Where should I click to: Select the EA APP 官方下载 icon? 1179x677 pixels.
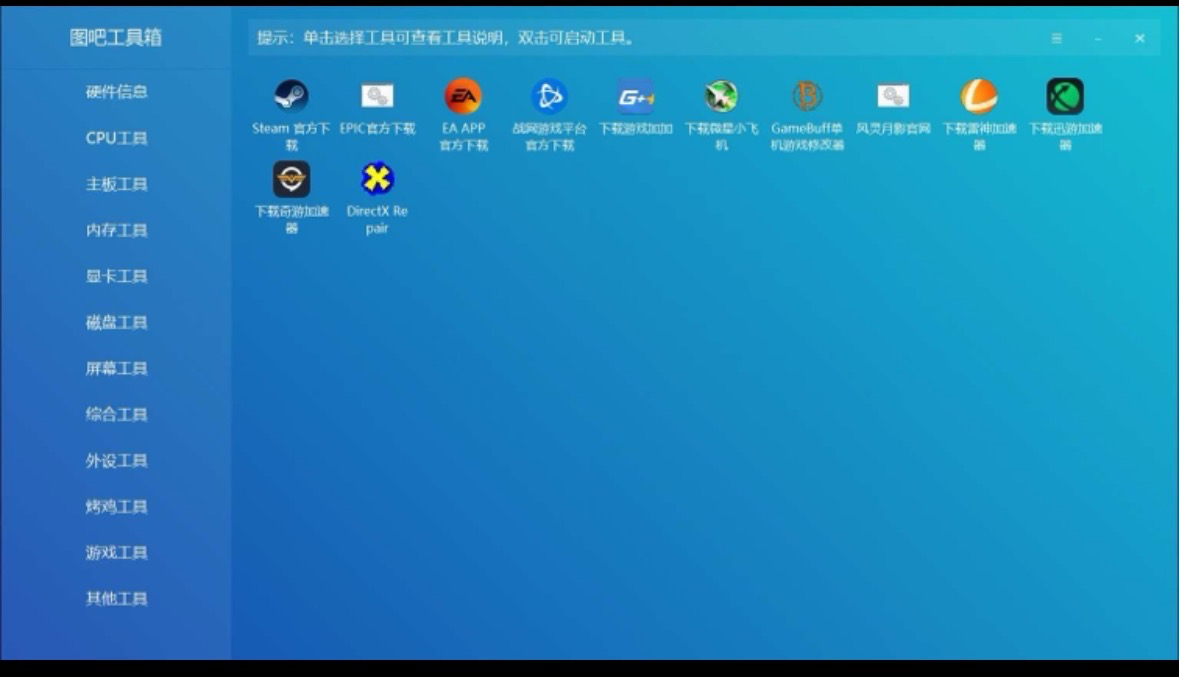click(x=463, y=97)
